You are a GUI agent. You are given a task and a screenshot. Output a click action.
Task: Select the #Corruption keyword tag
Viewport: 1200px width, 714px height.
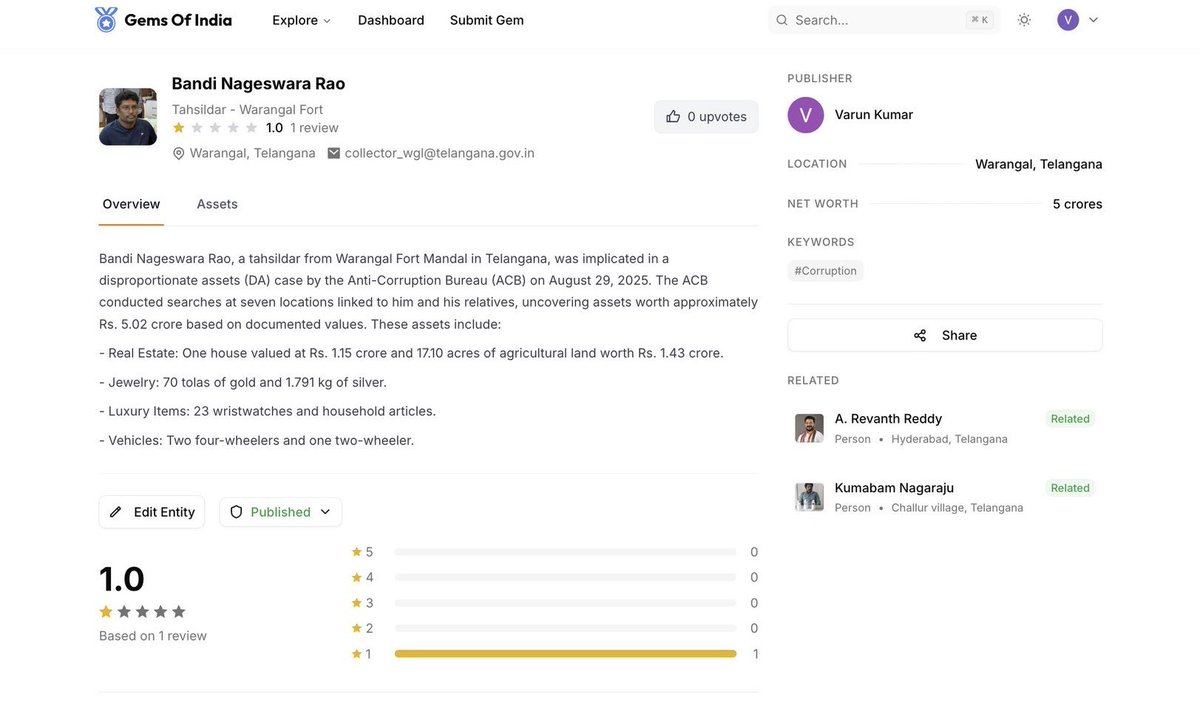pos(826,271)
